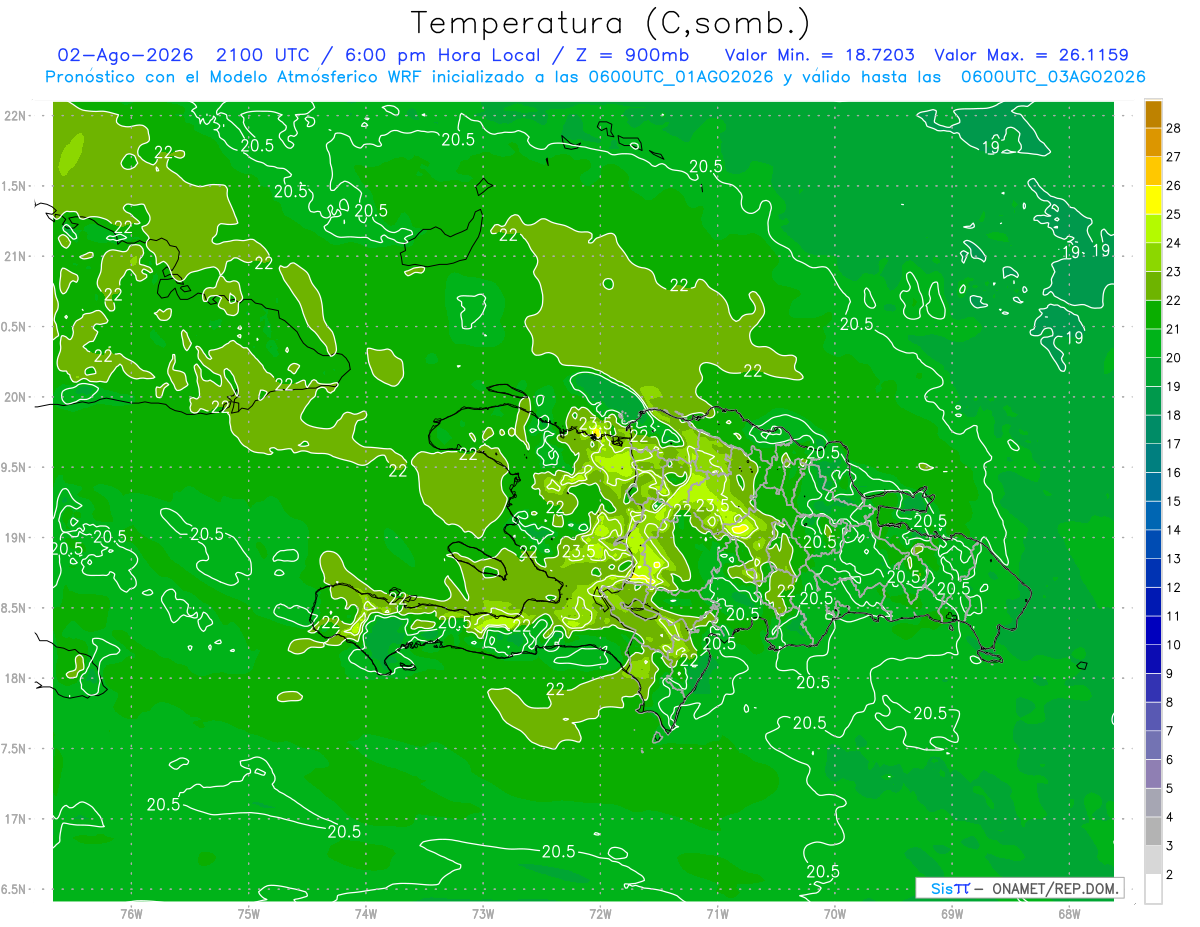Click valid-until time '0600UTC_03AGO2026'
The height and width of the screenshot is (927, 1200).
(1053, 76)
